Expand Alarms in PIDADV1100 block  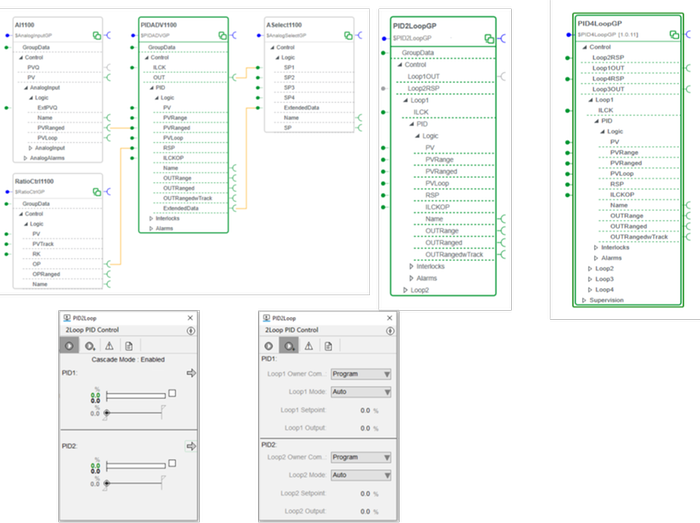click(151, 228)
